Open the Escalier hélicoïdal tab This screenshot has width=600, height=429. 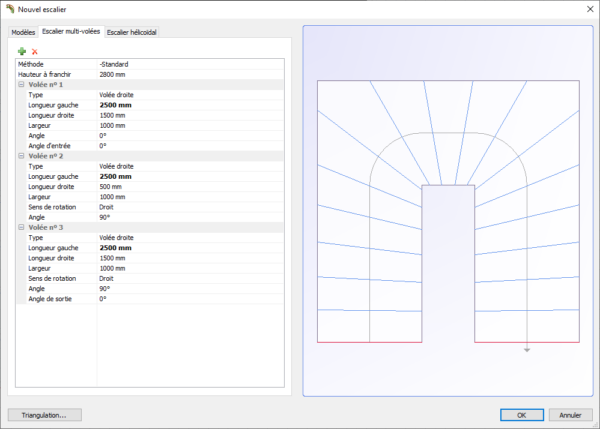click(132, 32)
